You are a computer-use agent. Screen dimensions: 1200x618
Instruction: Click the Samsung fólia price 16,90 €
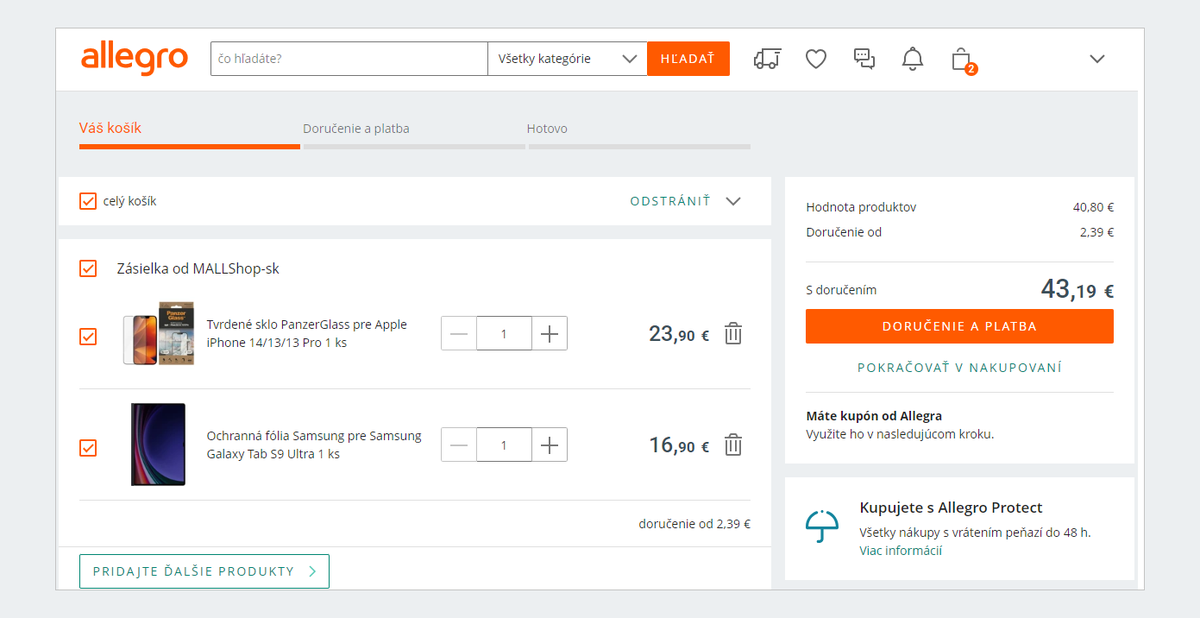tap(679, 445)
